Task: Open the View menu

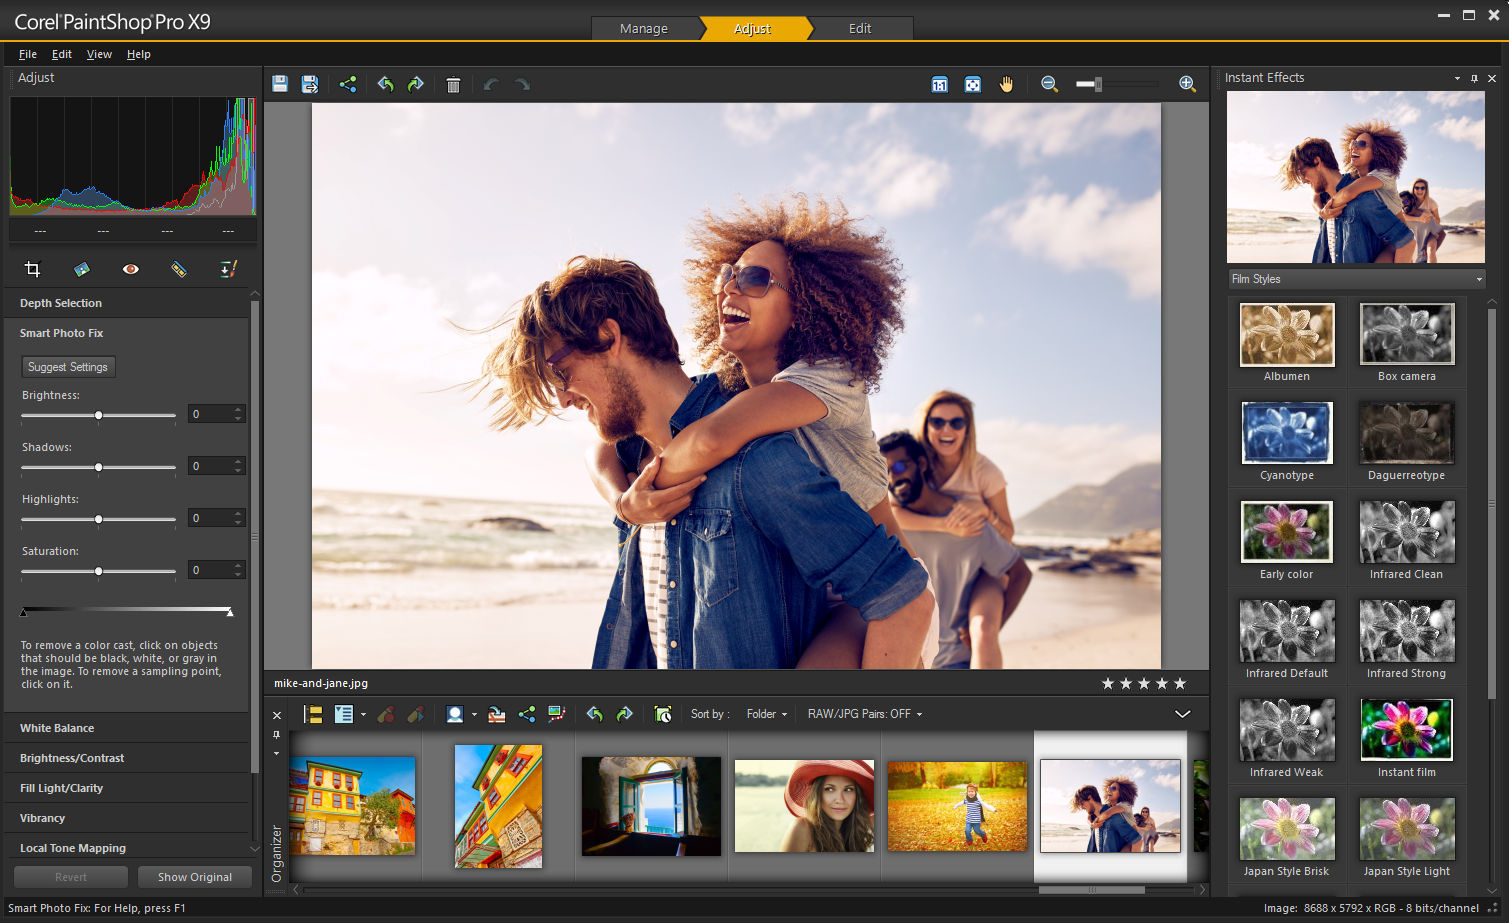Action: (x=99, y=54)
